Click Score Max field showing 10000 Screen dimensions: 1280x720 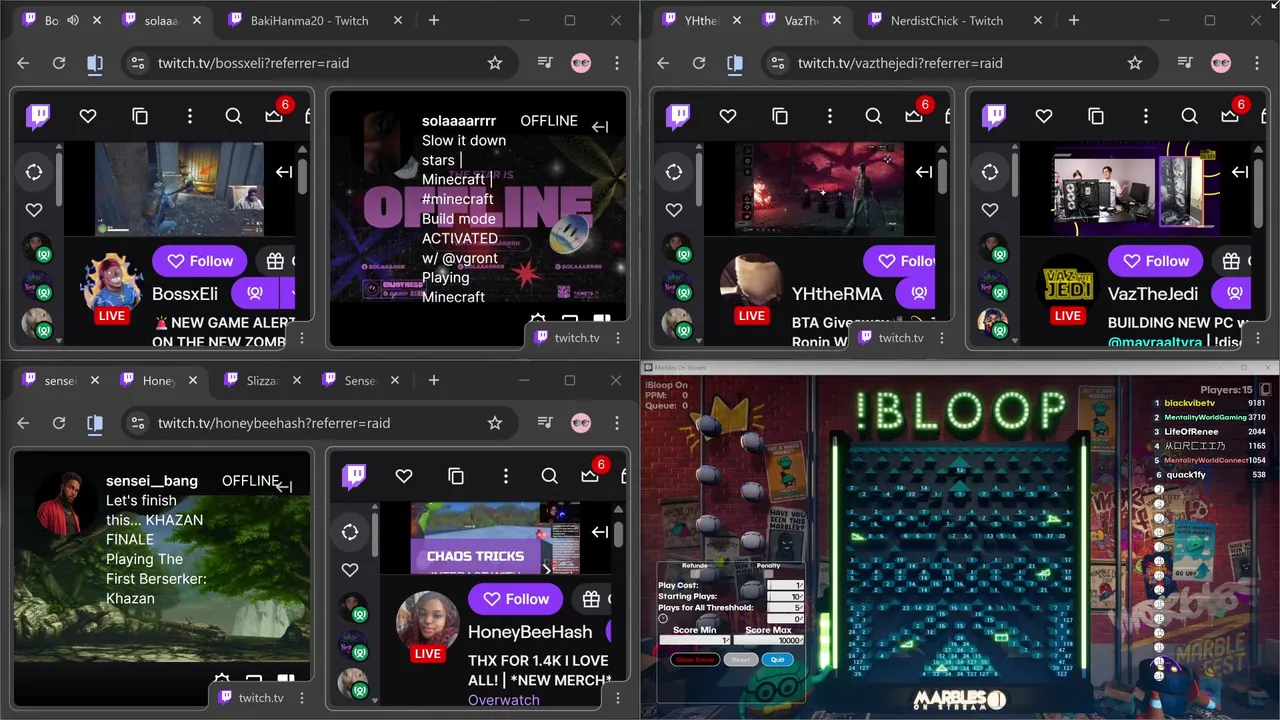coord(768,640)
